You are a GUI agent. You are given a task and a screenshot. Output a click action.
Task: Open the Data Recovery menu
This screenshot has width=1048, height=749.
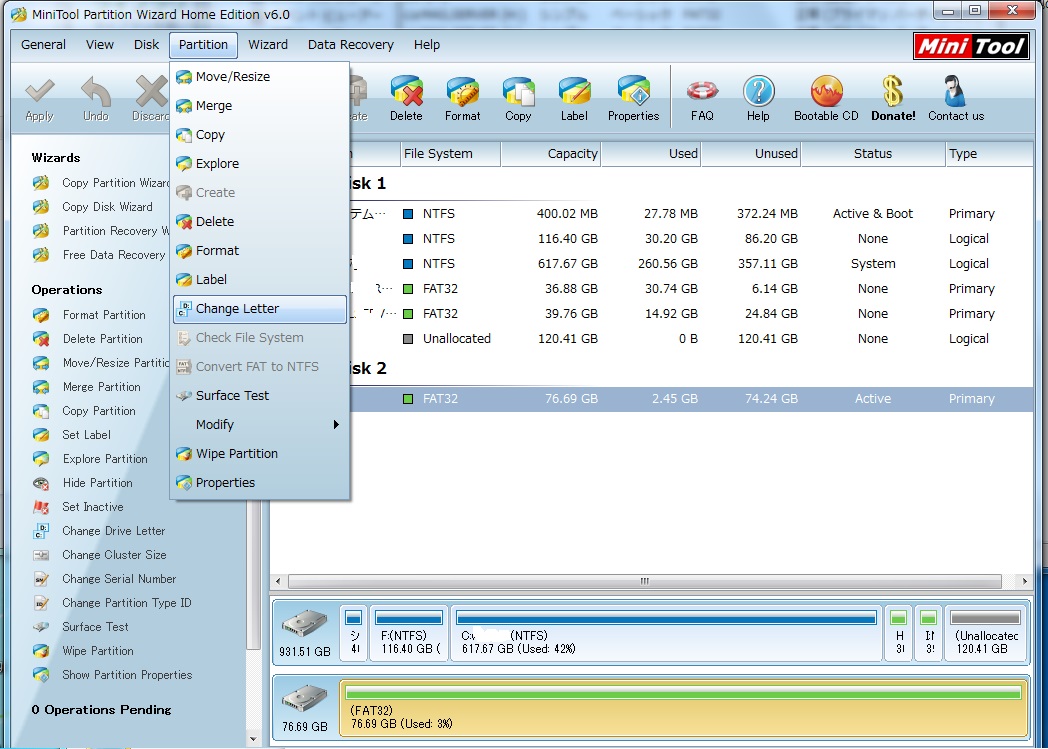click(x=351, y=45)
